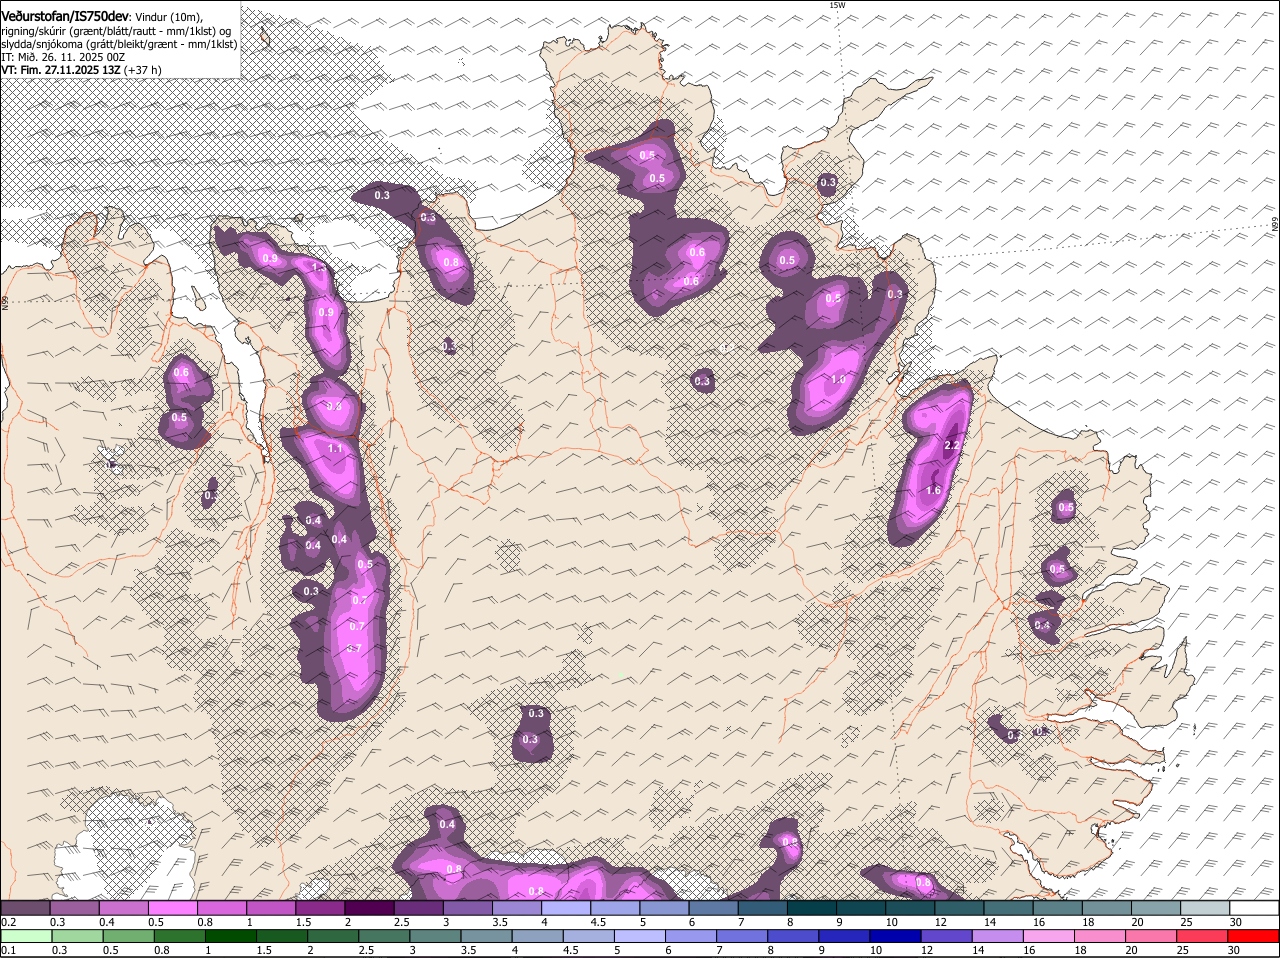Screen dimensions: 1280x958
Task: Select the palest green rain swatch between 0.1 and 0.3
Action: 25,936
